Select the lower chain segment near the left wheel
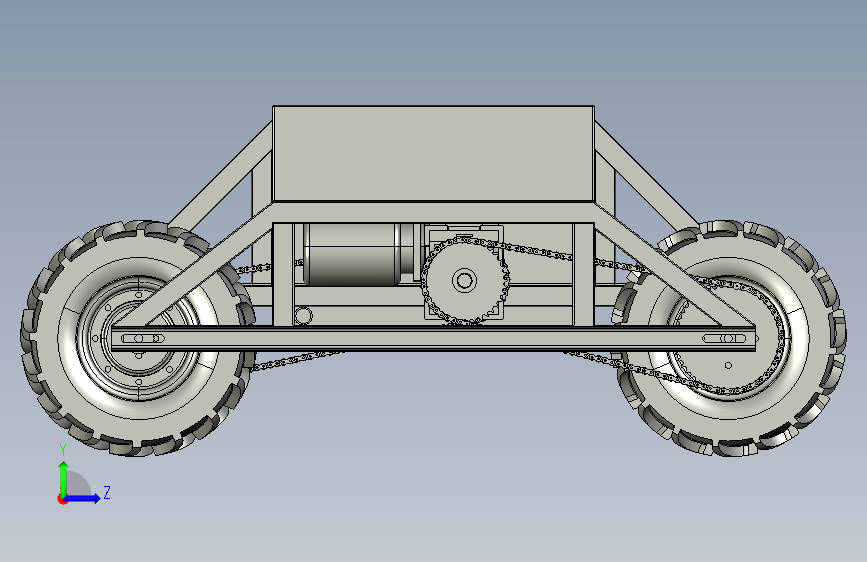 (299, 360)
